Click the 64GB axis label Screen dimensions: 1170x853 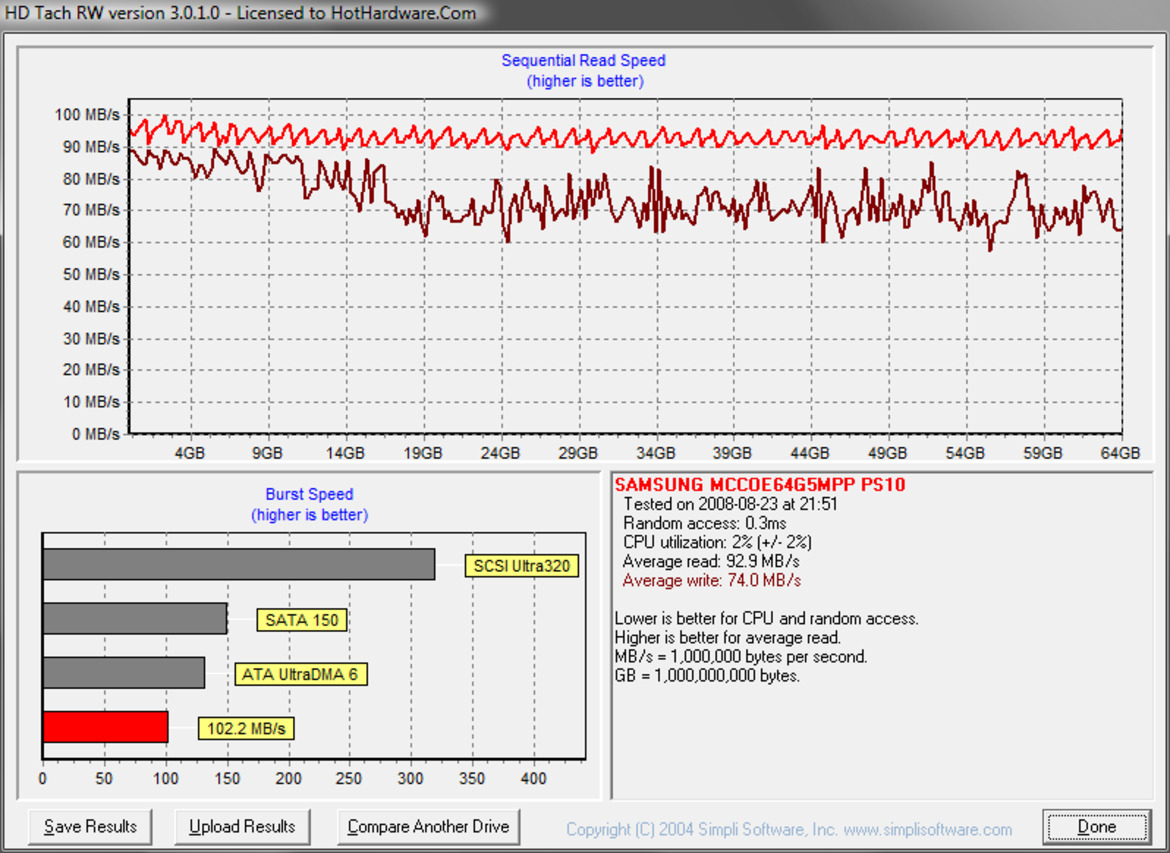point(1121,453)
